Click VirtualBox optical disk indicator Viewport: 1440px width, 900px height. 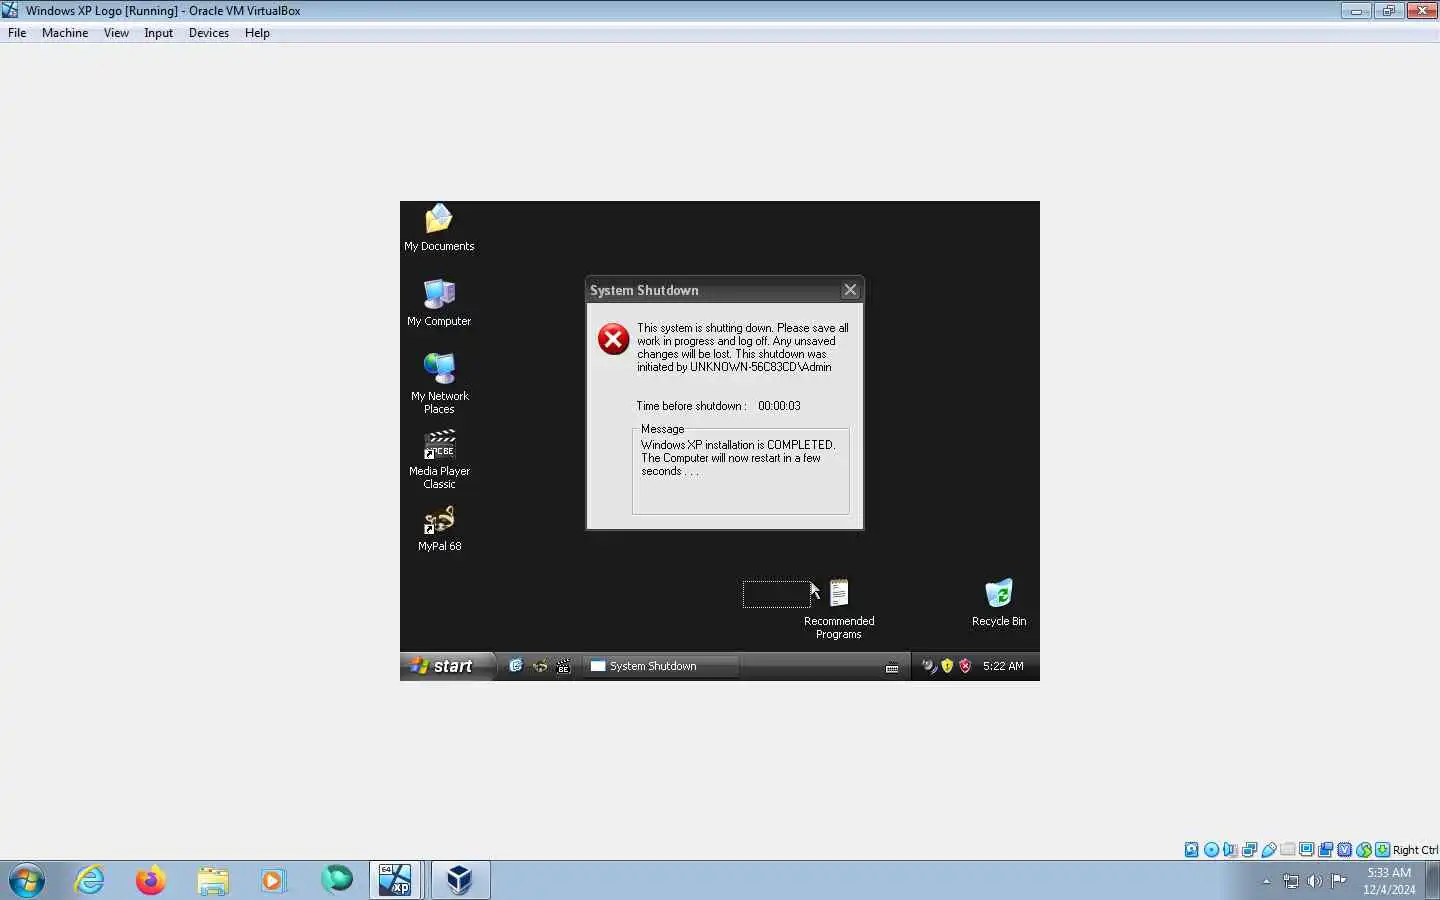click(x=1211, y=850)
